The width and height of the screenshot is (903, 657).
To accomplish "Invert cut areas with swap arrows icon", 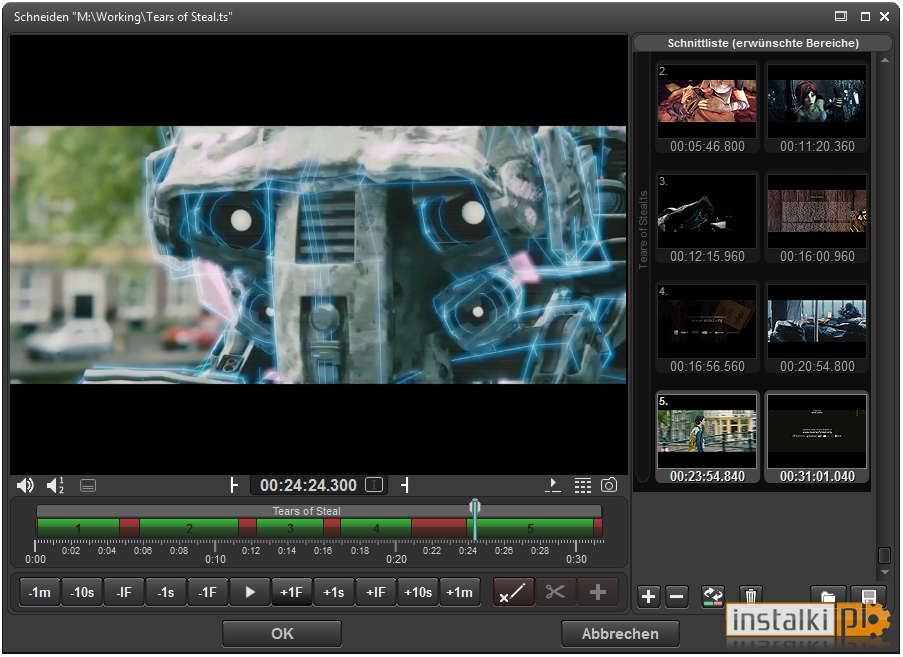I will (712, 597).
